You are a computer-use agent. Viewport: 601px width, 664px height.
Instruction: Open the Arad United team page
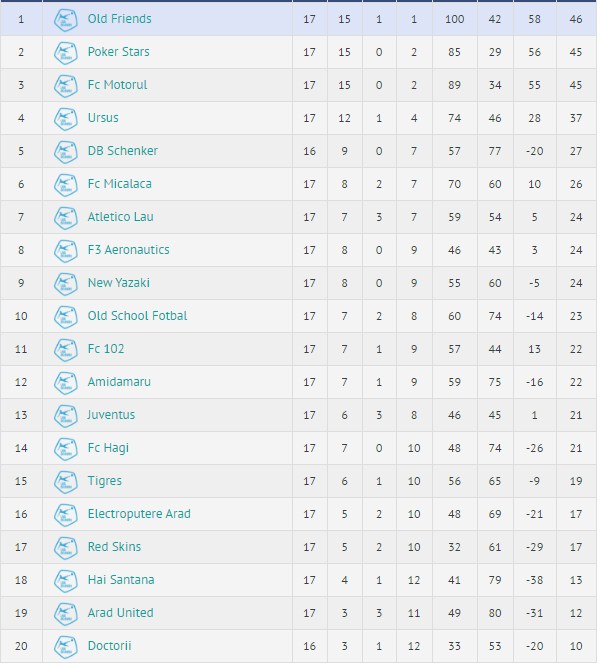[120, 613]
